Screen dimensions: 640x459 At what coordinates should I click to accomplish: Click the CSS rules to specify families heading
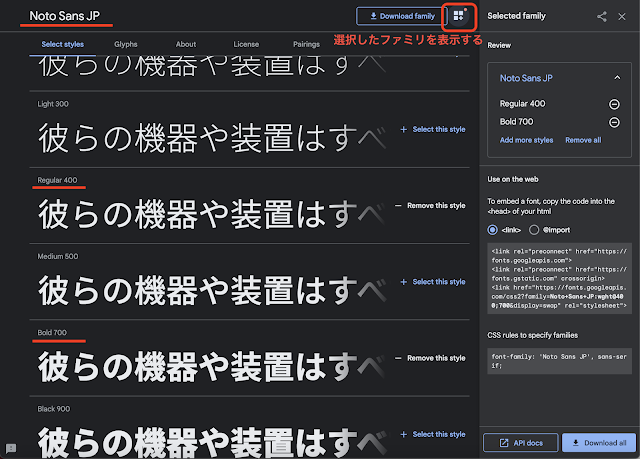(532, 335)
